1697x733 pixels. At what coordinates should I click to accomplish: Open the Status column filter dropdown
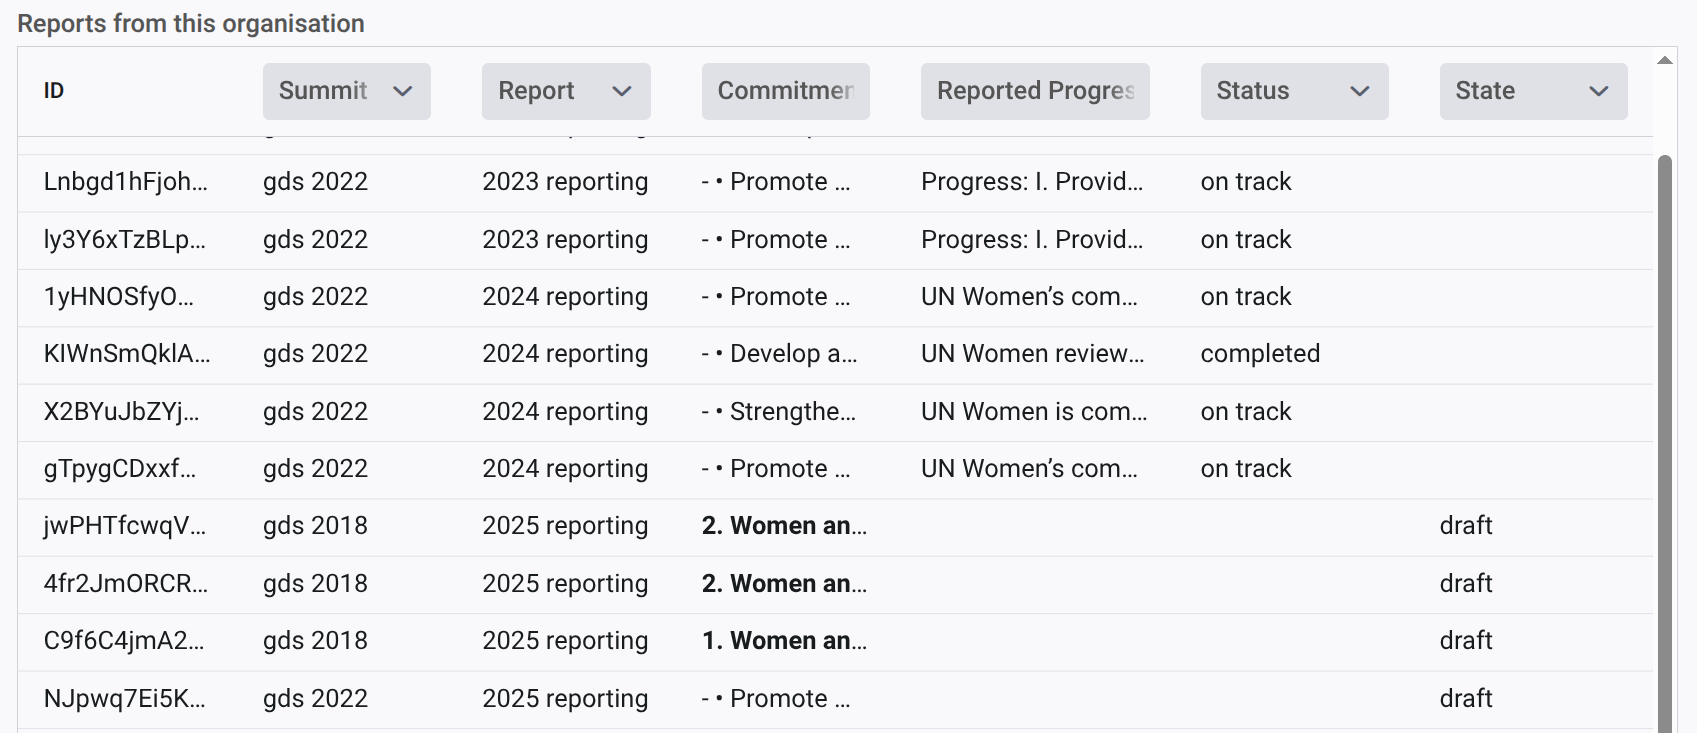pos(1294,91)
